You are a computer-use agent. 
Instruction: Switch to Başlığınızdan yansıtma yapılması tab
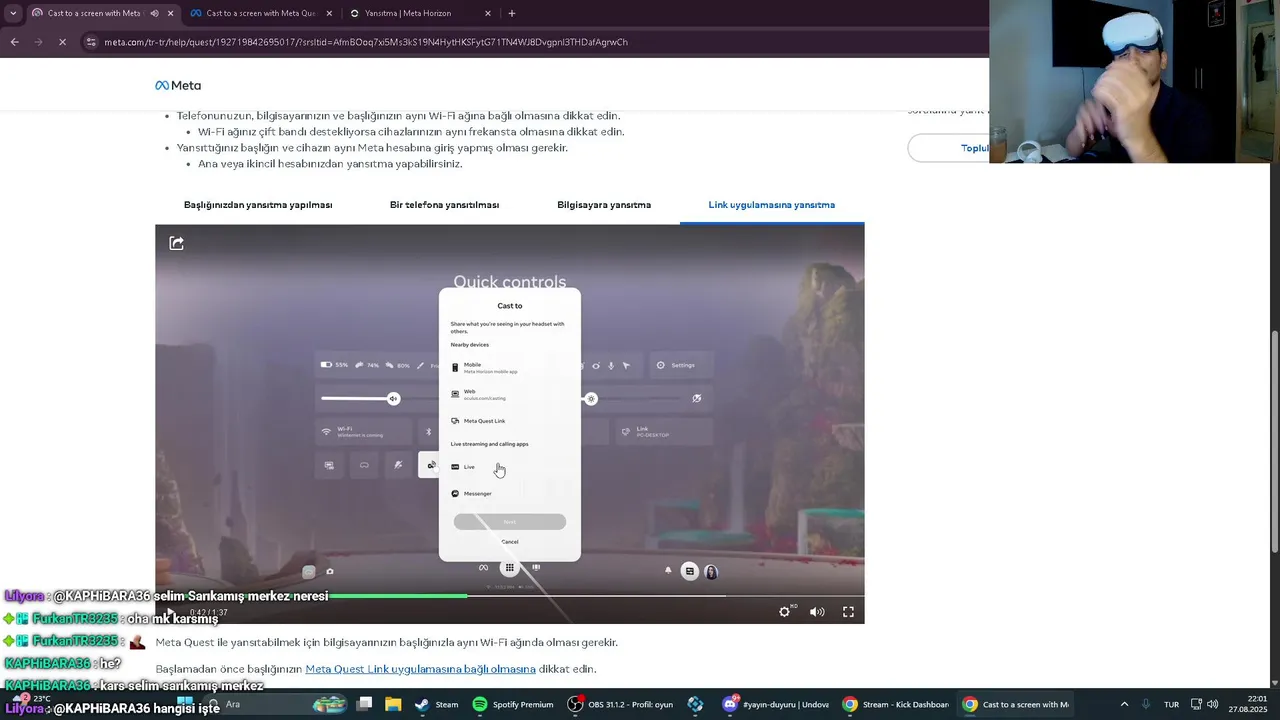coord(258,205)
